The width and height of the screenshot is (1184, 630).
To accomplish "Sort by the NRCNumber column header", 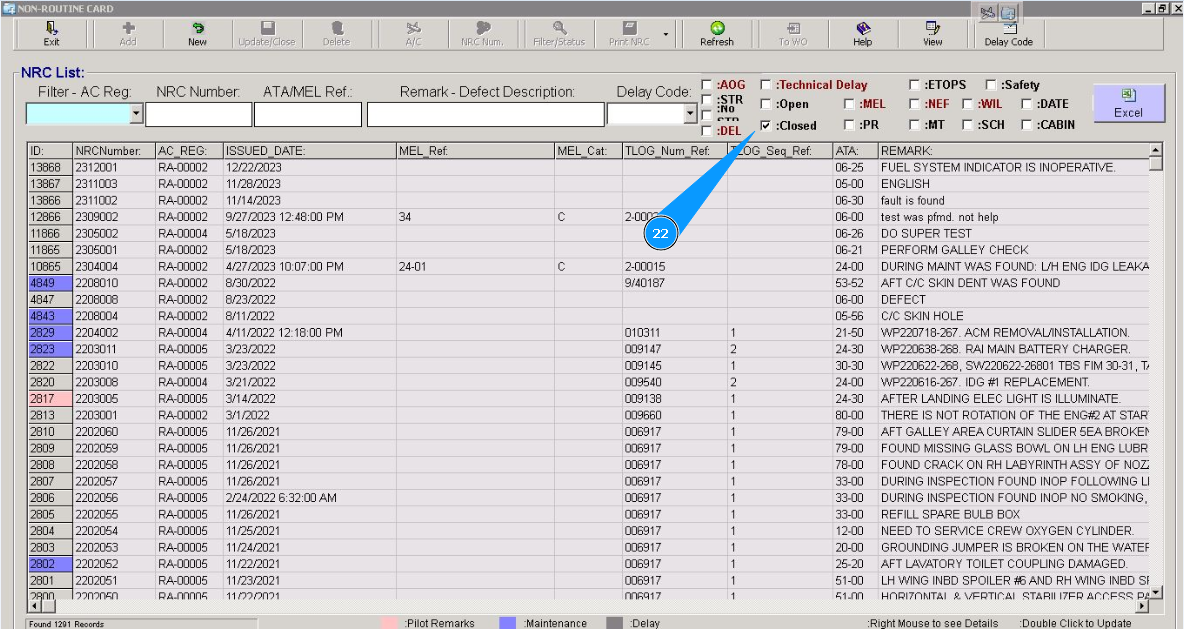I will (x=114, y=151).
